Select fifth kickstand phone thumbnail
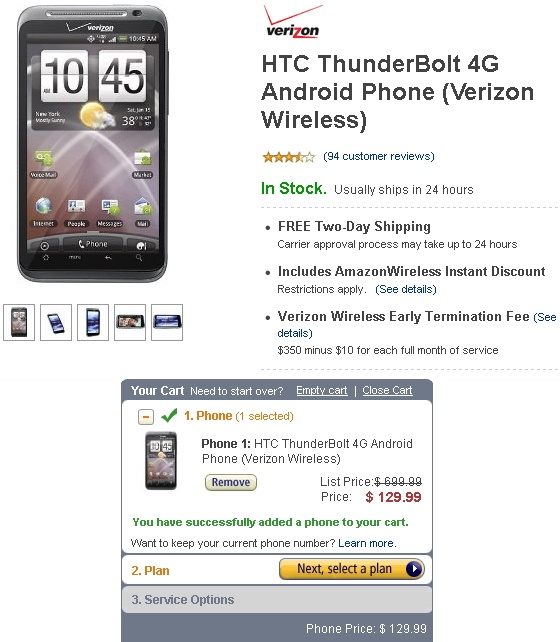This screenshot has height=642, width=560. [x=167, y=322]
